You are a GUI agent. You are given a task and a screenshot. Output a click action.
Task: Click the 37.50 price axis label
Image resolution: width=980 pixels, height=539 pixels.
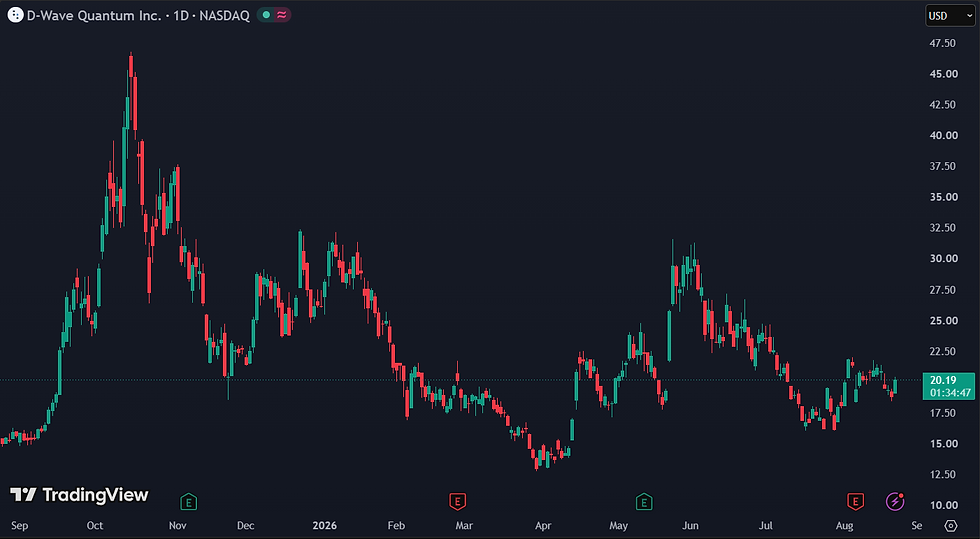942,166
